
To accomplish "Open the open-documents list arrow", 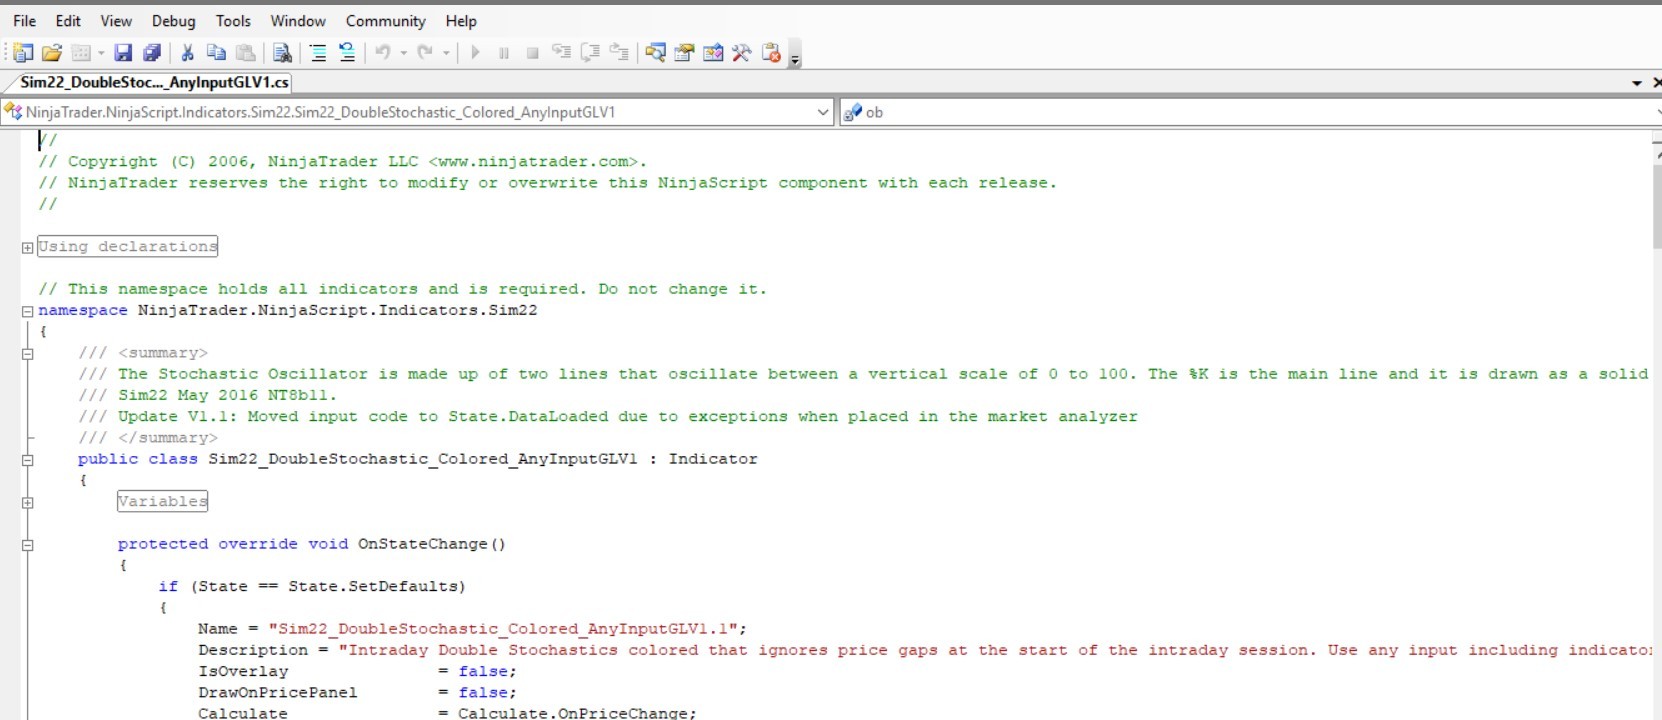I will pyautogui.click(x=1637, y=83).
